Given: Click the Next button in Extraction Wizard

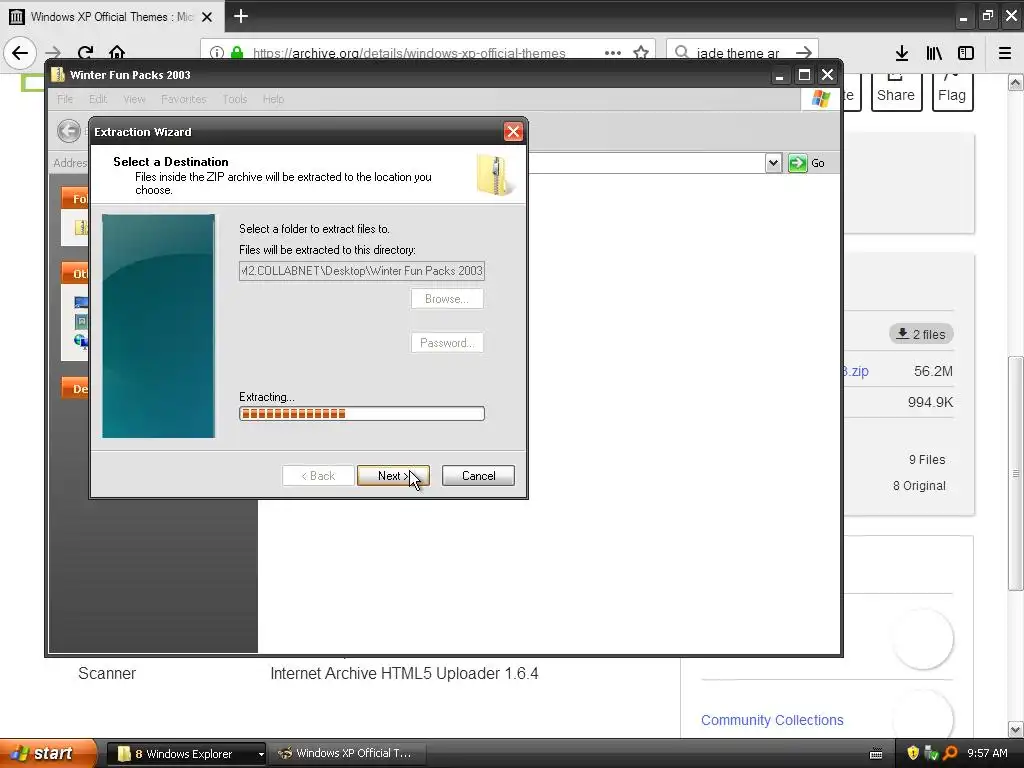Looking at the screenshot, I should click(x=393, y=475).
